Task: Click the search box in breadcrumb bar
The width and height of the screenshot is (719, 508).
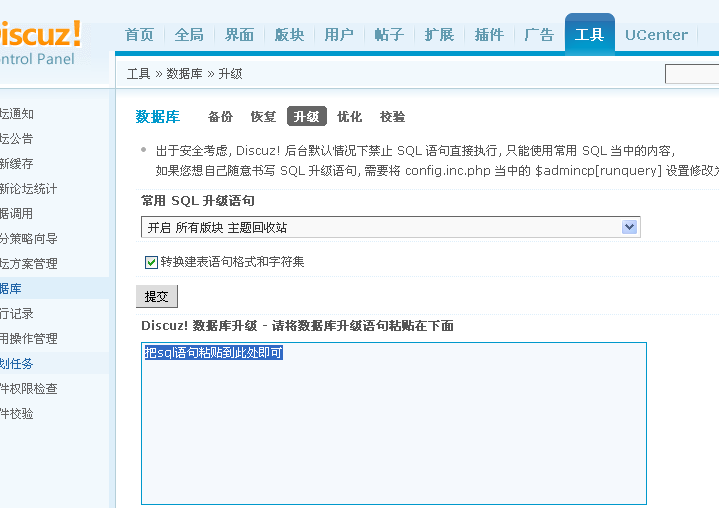Action: [x=692, y=74]
